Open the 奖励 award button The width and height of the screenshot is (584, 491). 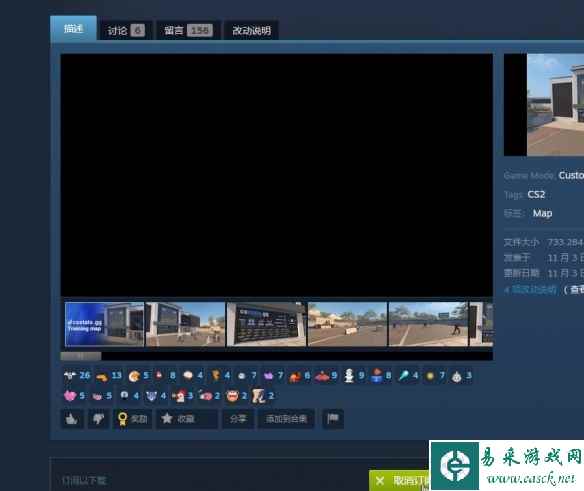(x=132, y=419)
